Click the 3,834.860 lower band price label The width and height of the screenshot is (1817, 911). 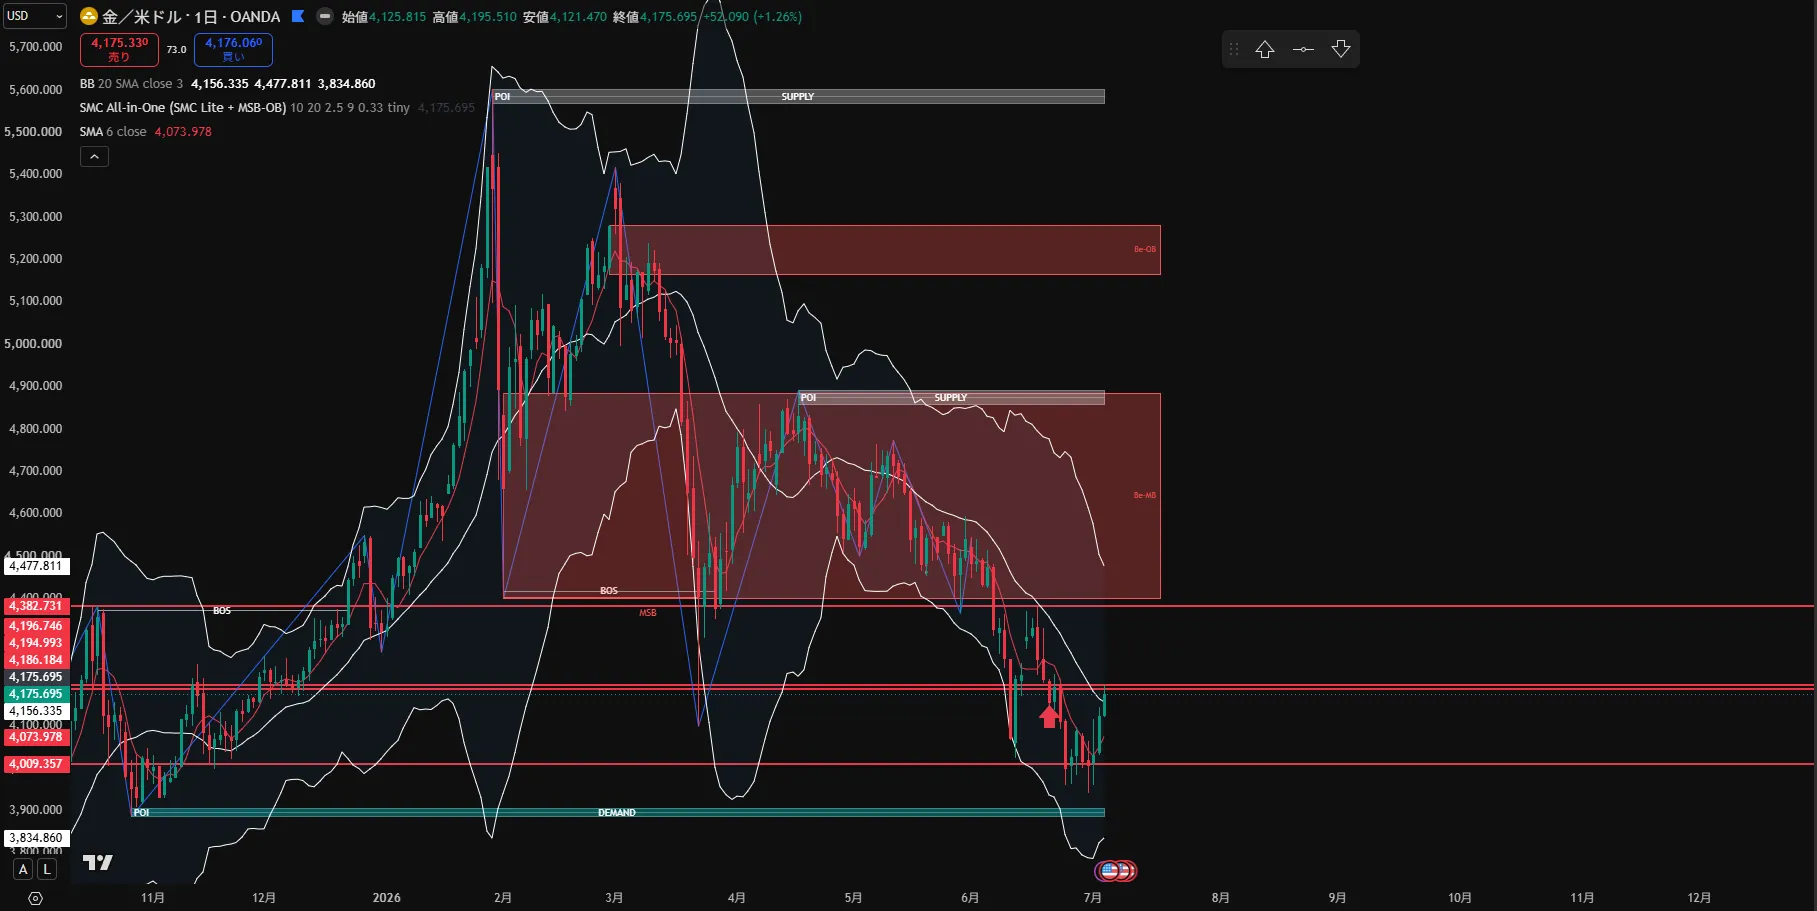point(36,838)
